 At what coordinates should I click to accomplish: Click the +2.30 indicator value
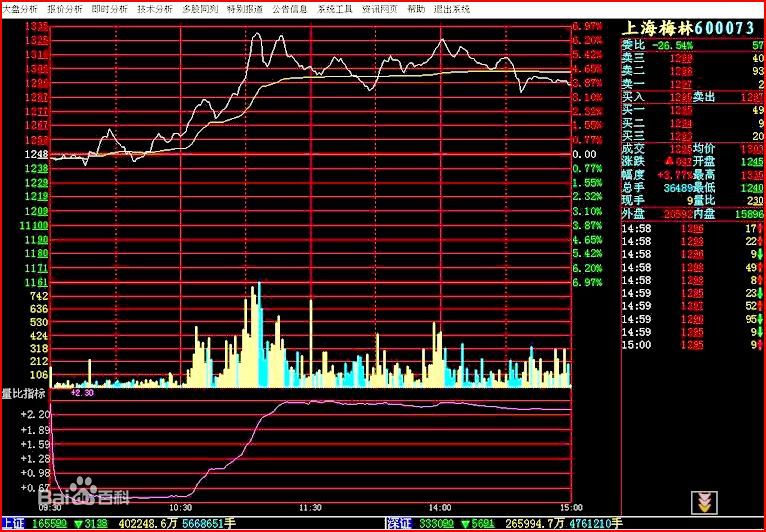[x=82, y=393]
